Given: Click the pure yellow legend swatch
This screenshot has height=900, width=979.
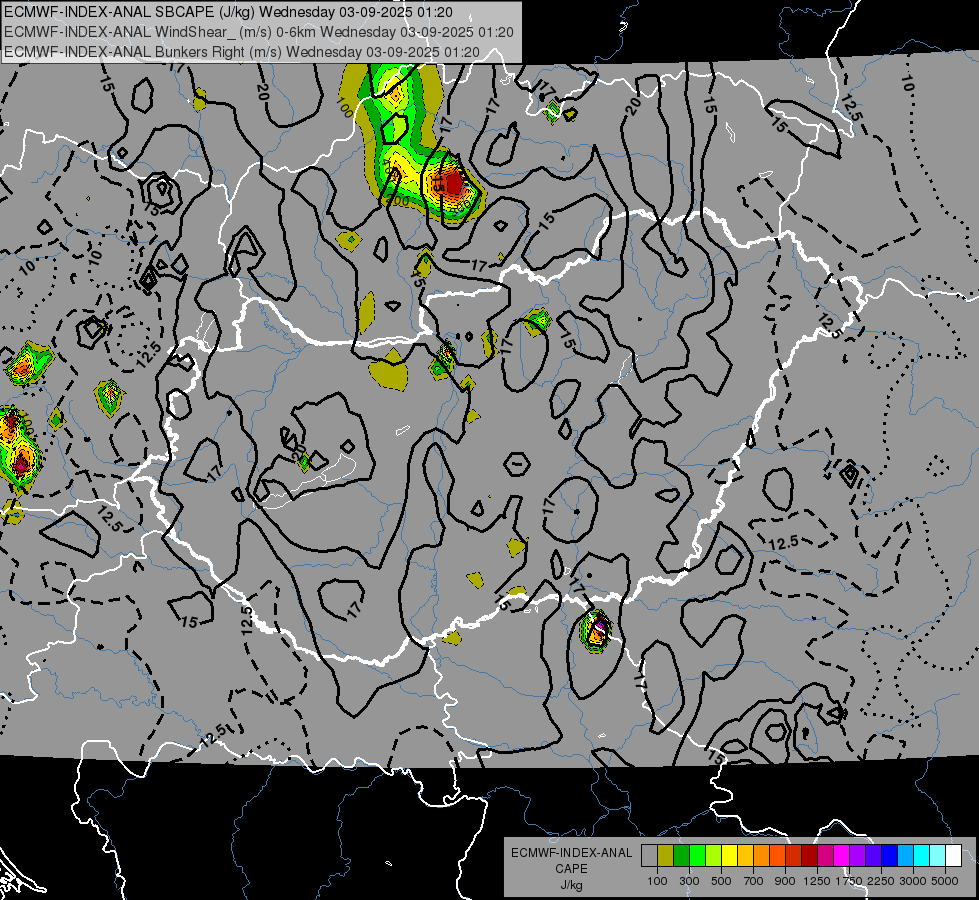Looking at the screenshot, I should (729, 856).
